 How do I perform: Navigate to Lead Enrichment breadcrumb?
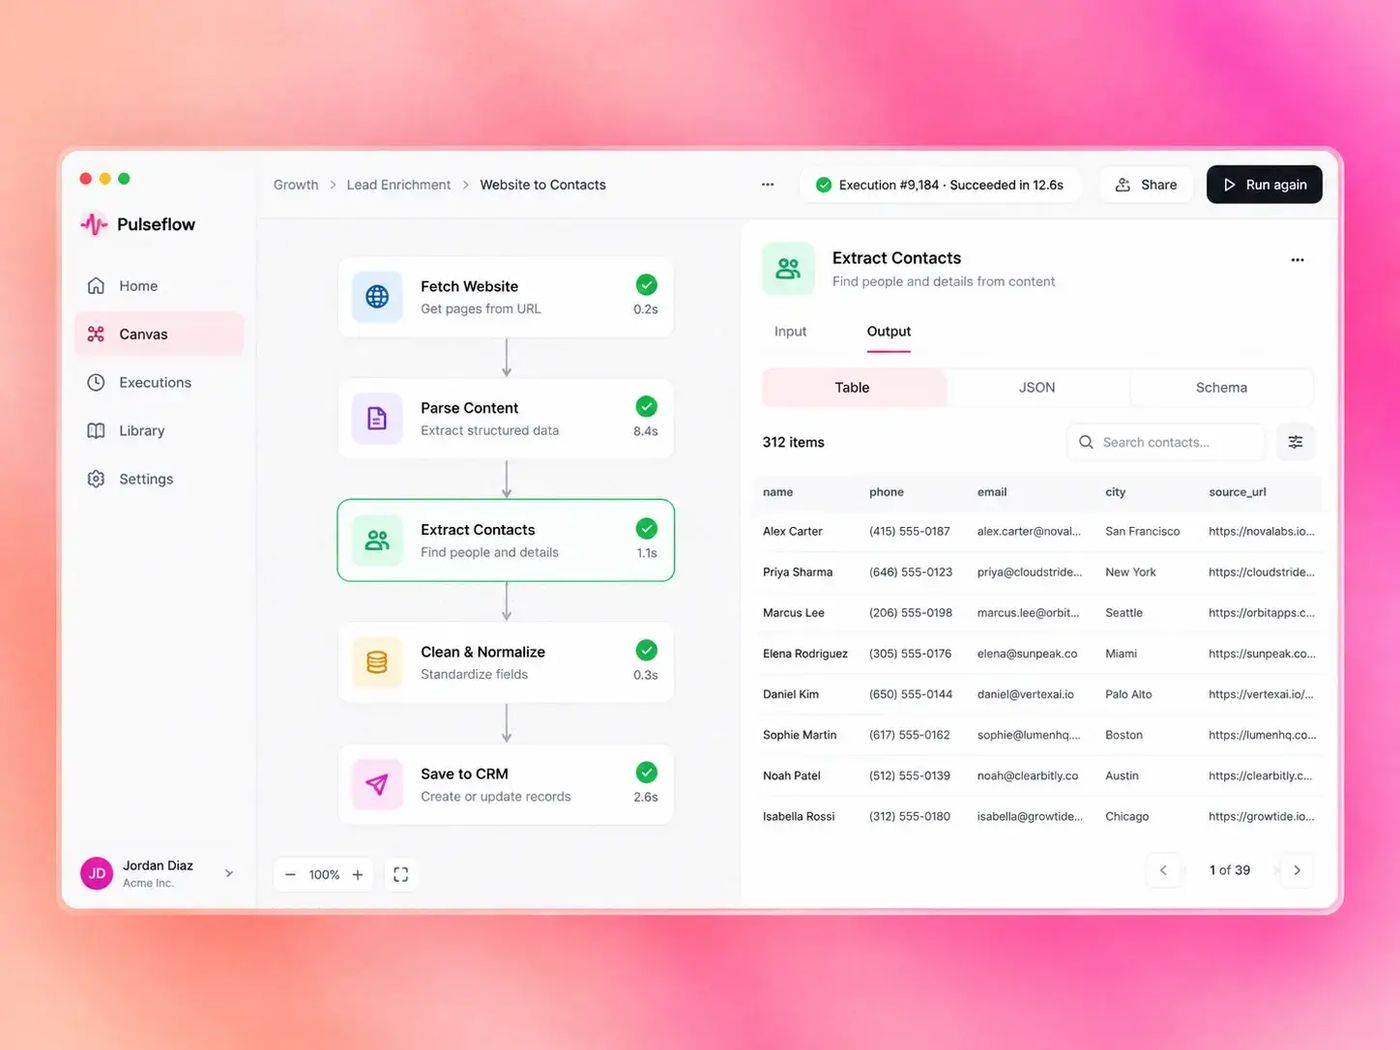[399, 185]
